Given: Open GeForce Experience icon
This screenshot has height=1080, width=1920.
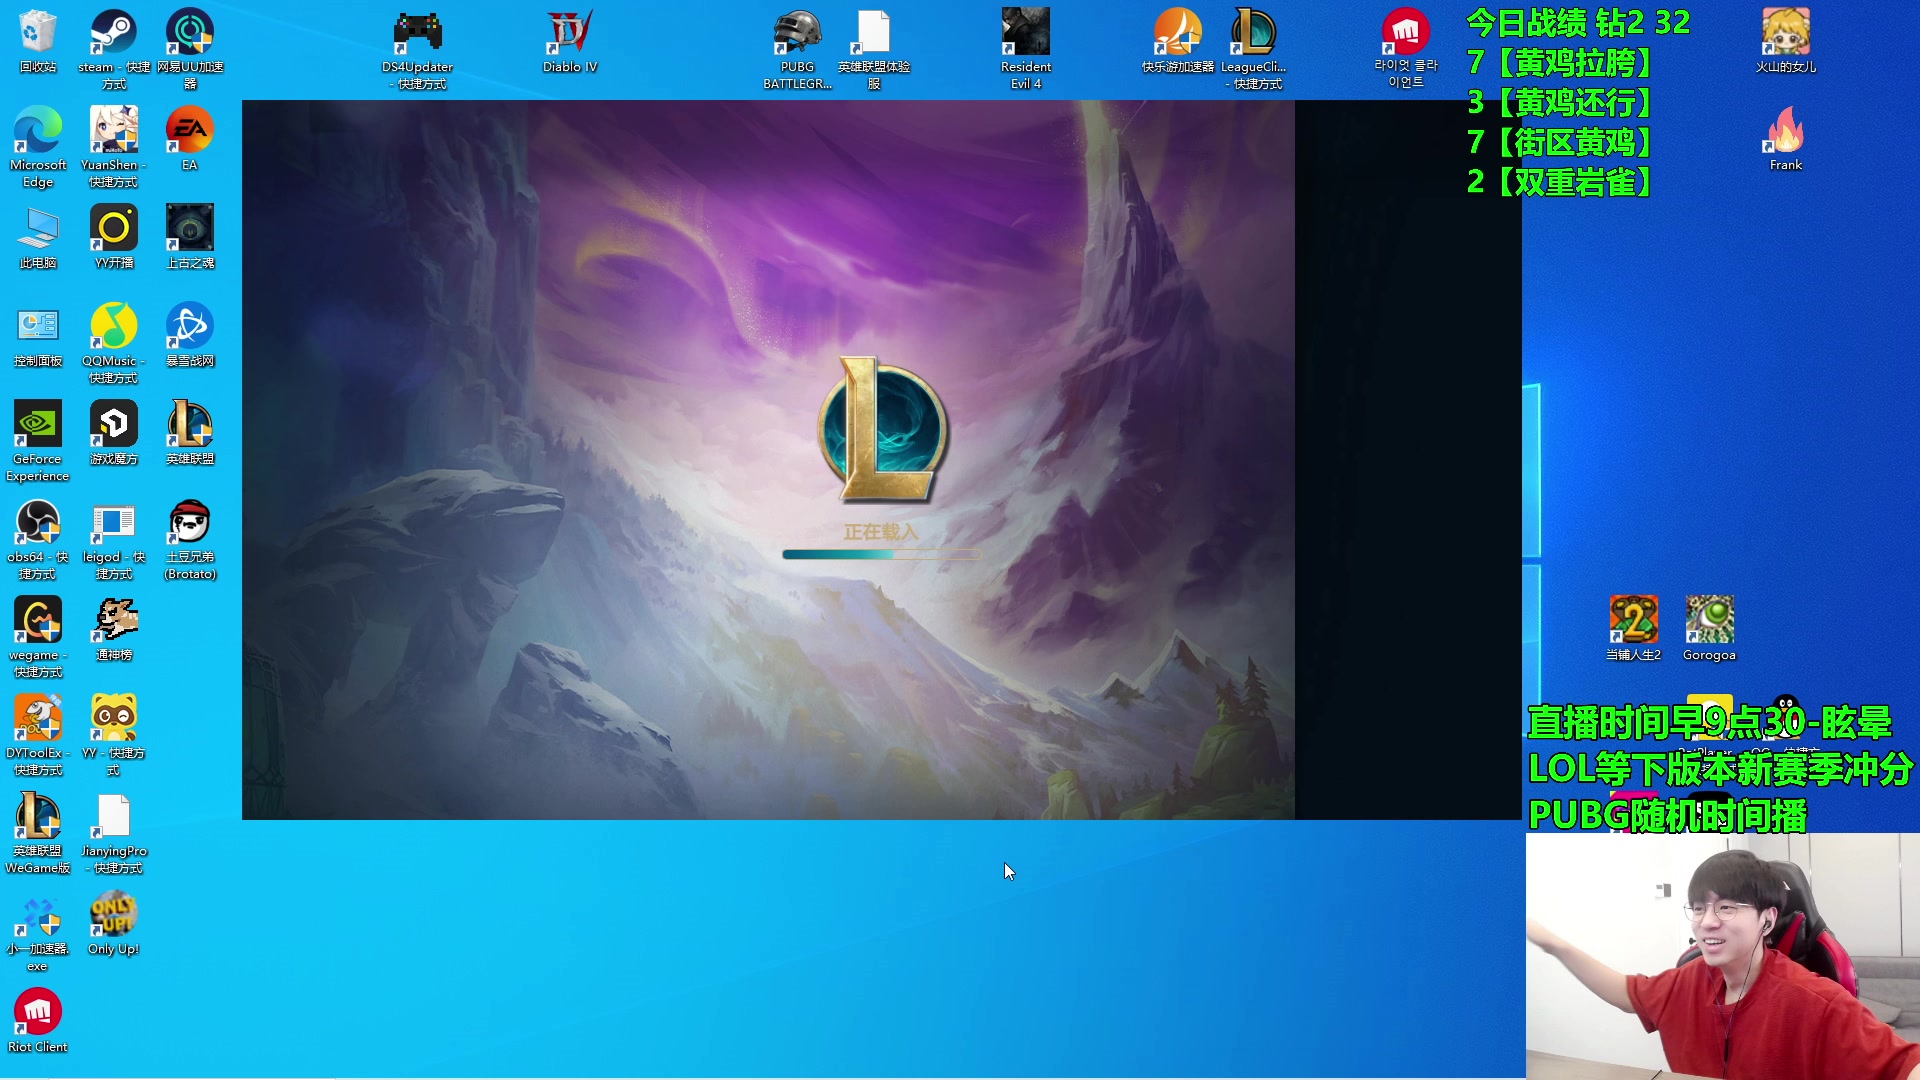Looking at the screenshot, I should [x=38, y=440].
